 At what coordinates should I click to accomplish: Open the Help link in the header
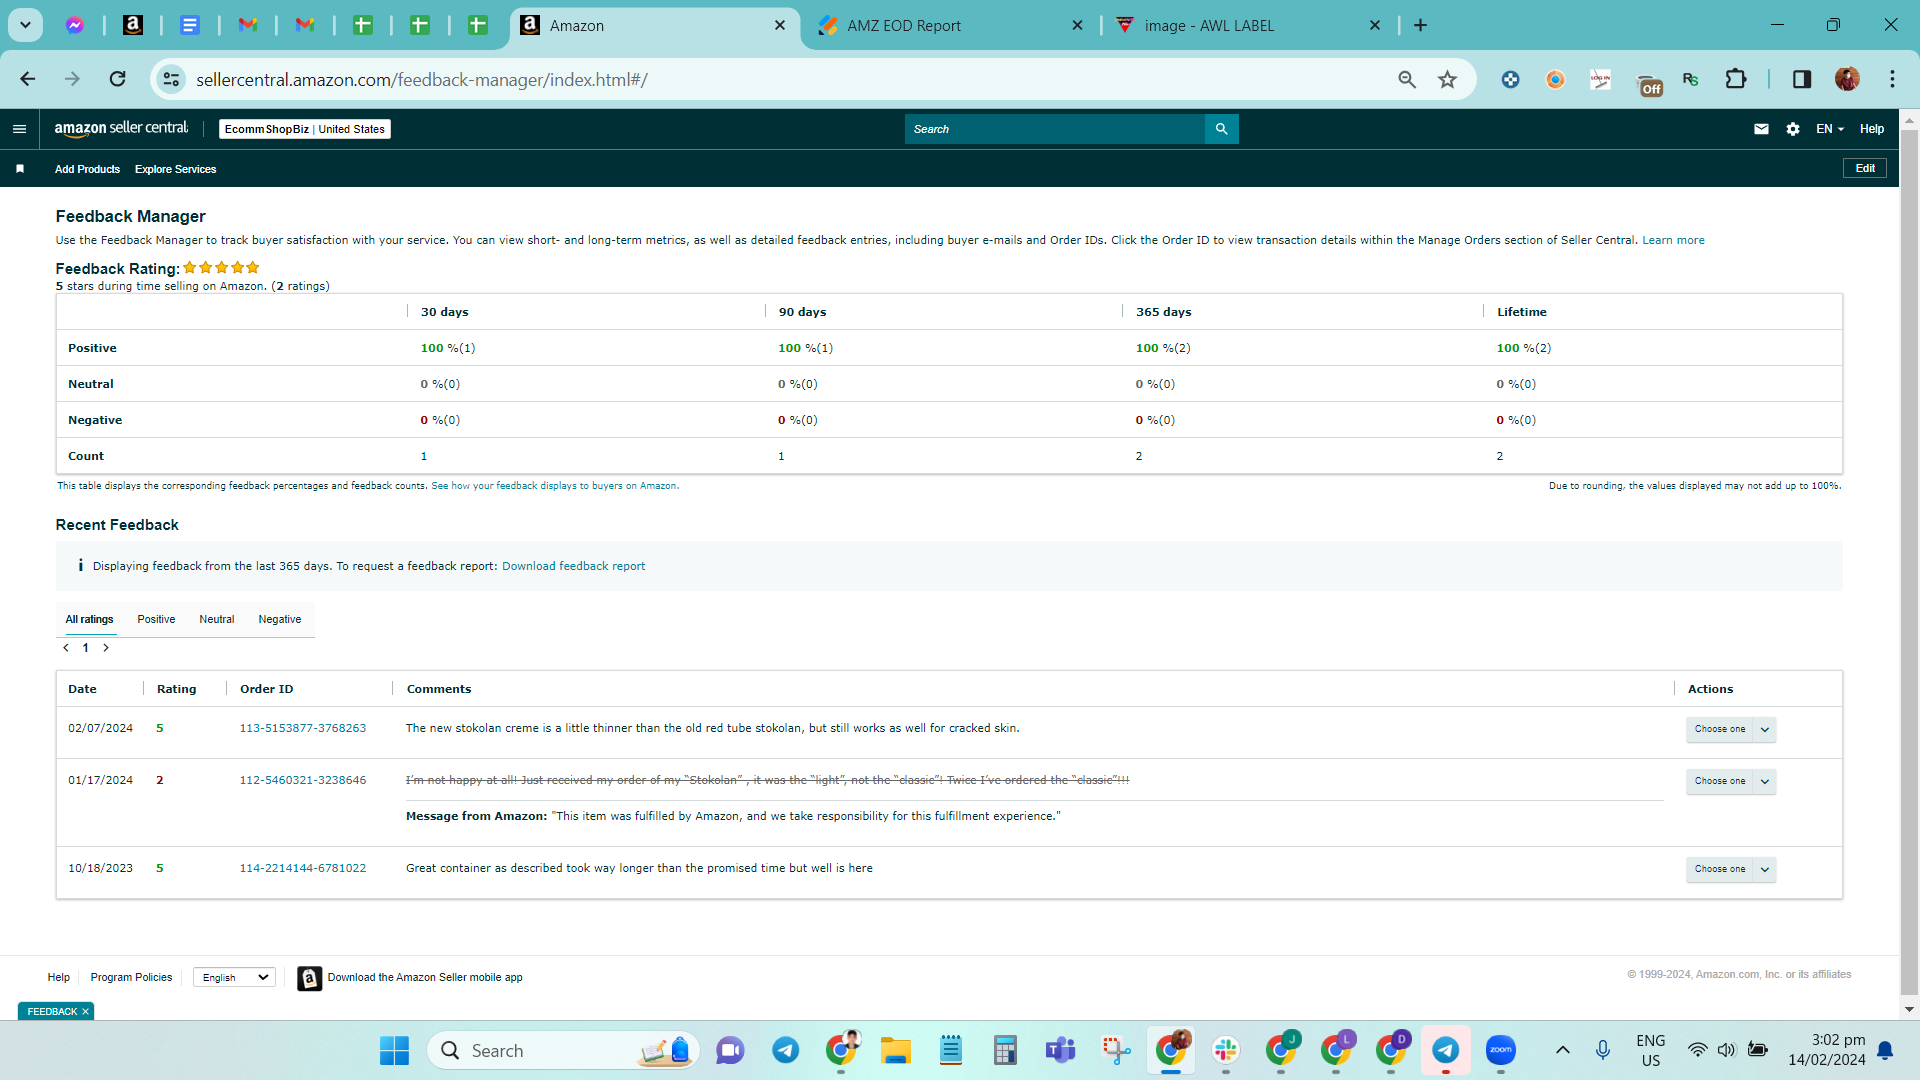[x=1872, y=129]
